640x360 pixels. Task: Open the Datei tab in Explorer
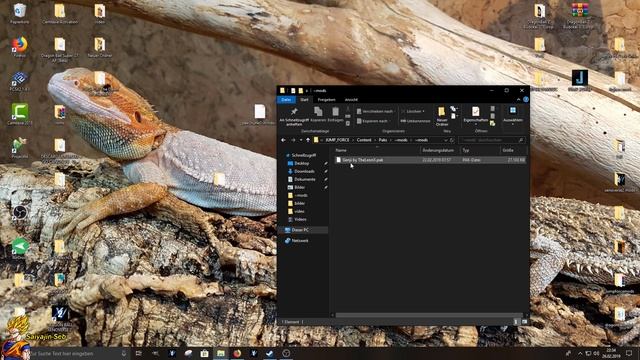click(287, 100)
